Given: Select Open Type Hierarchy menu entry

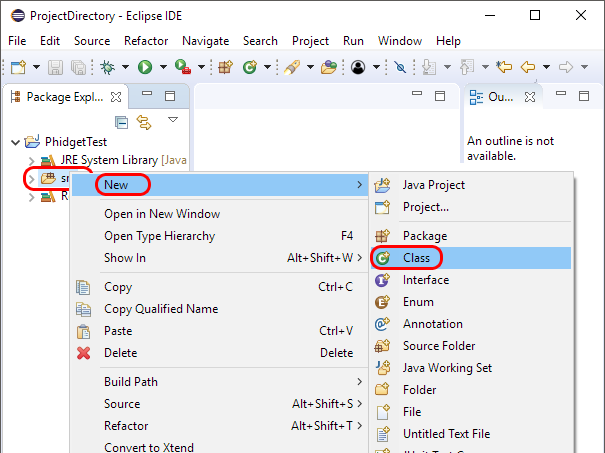Looking at the screenshot, I should pos(159,236).
